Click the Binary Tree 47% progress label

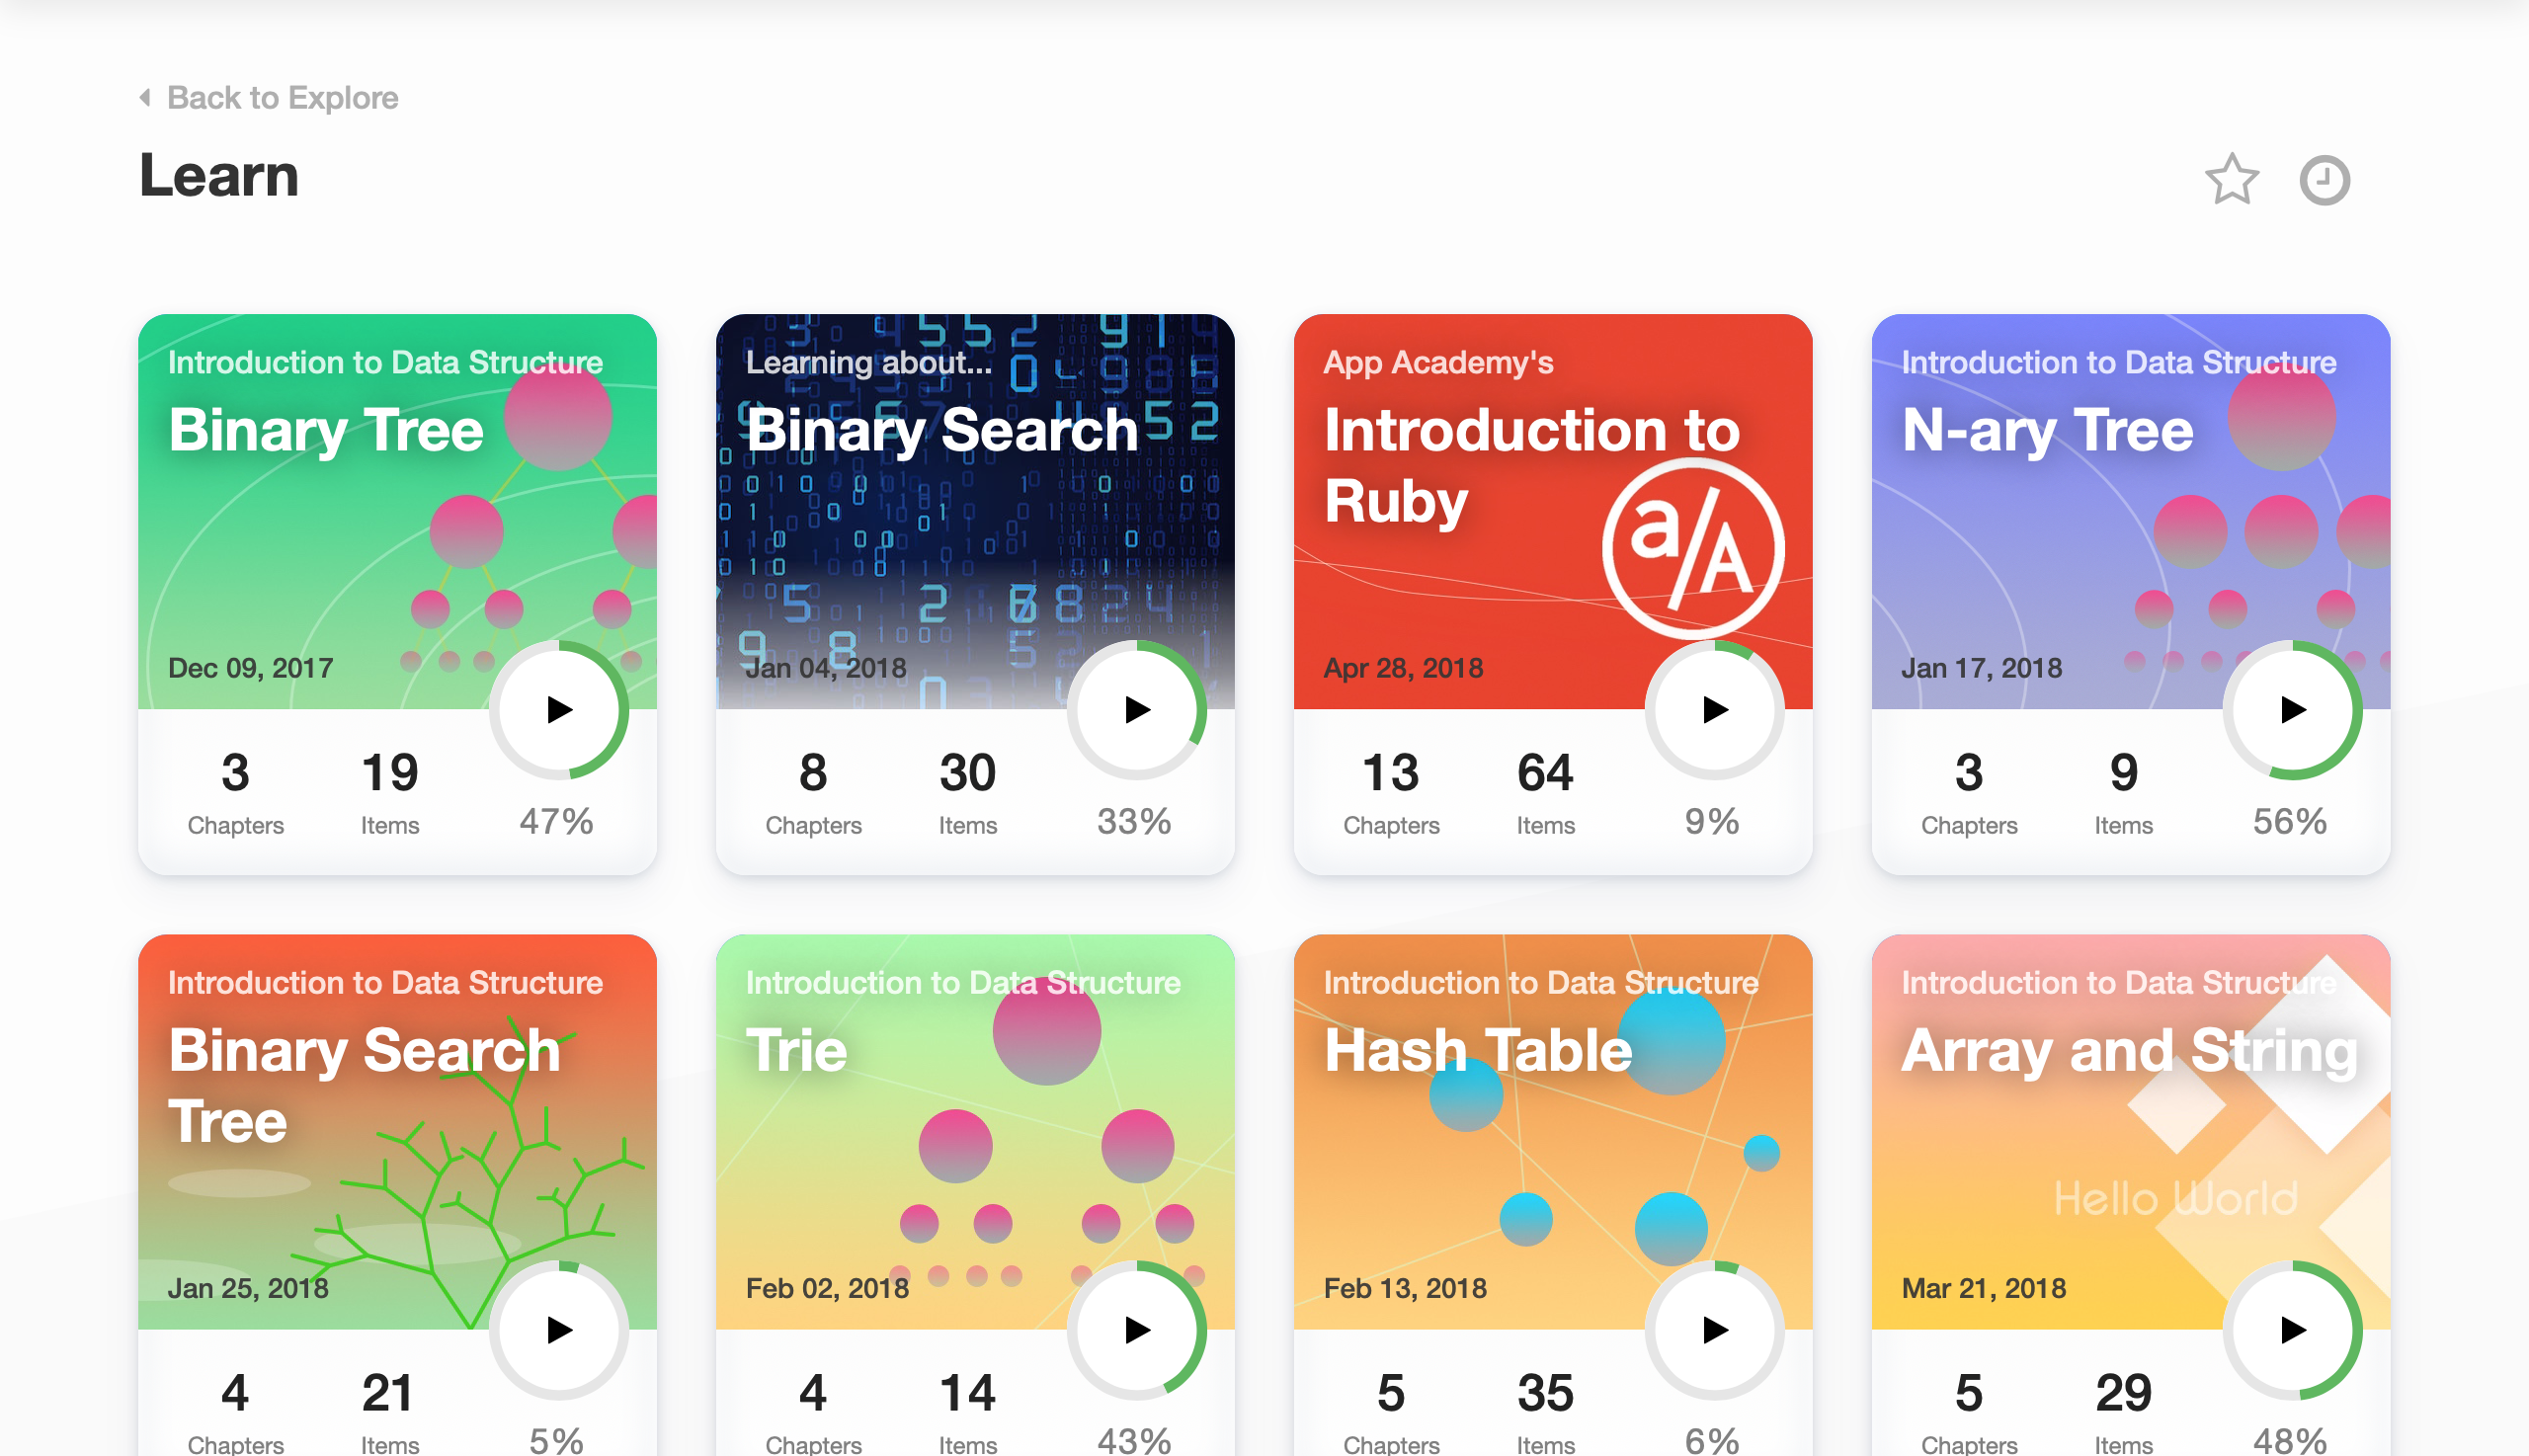(556, 821)
